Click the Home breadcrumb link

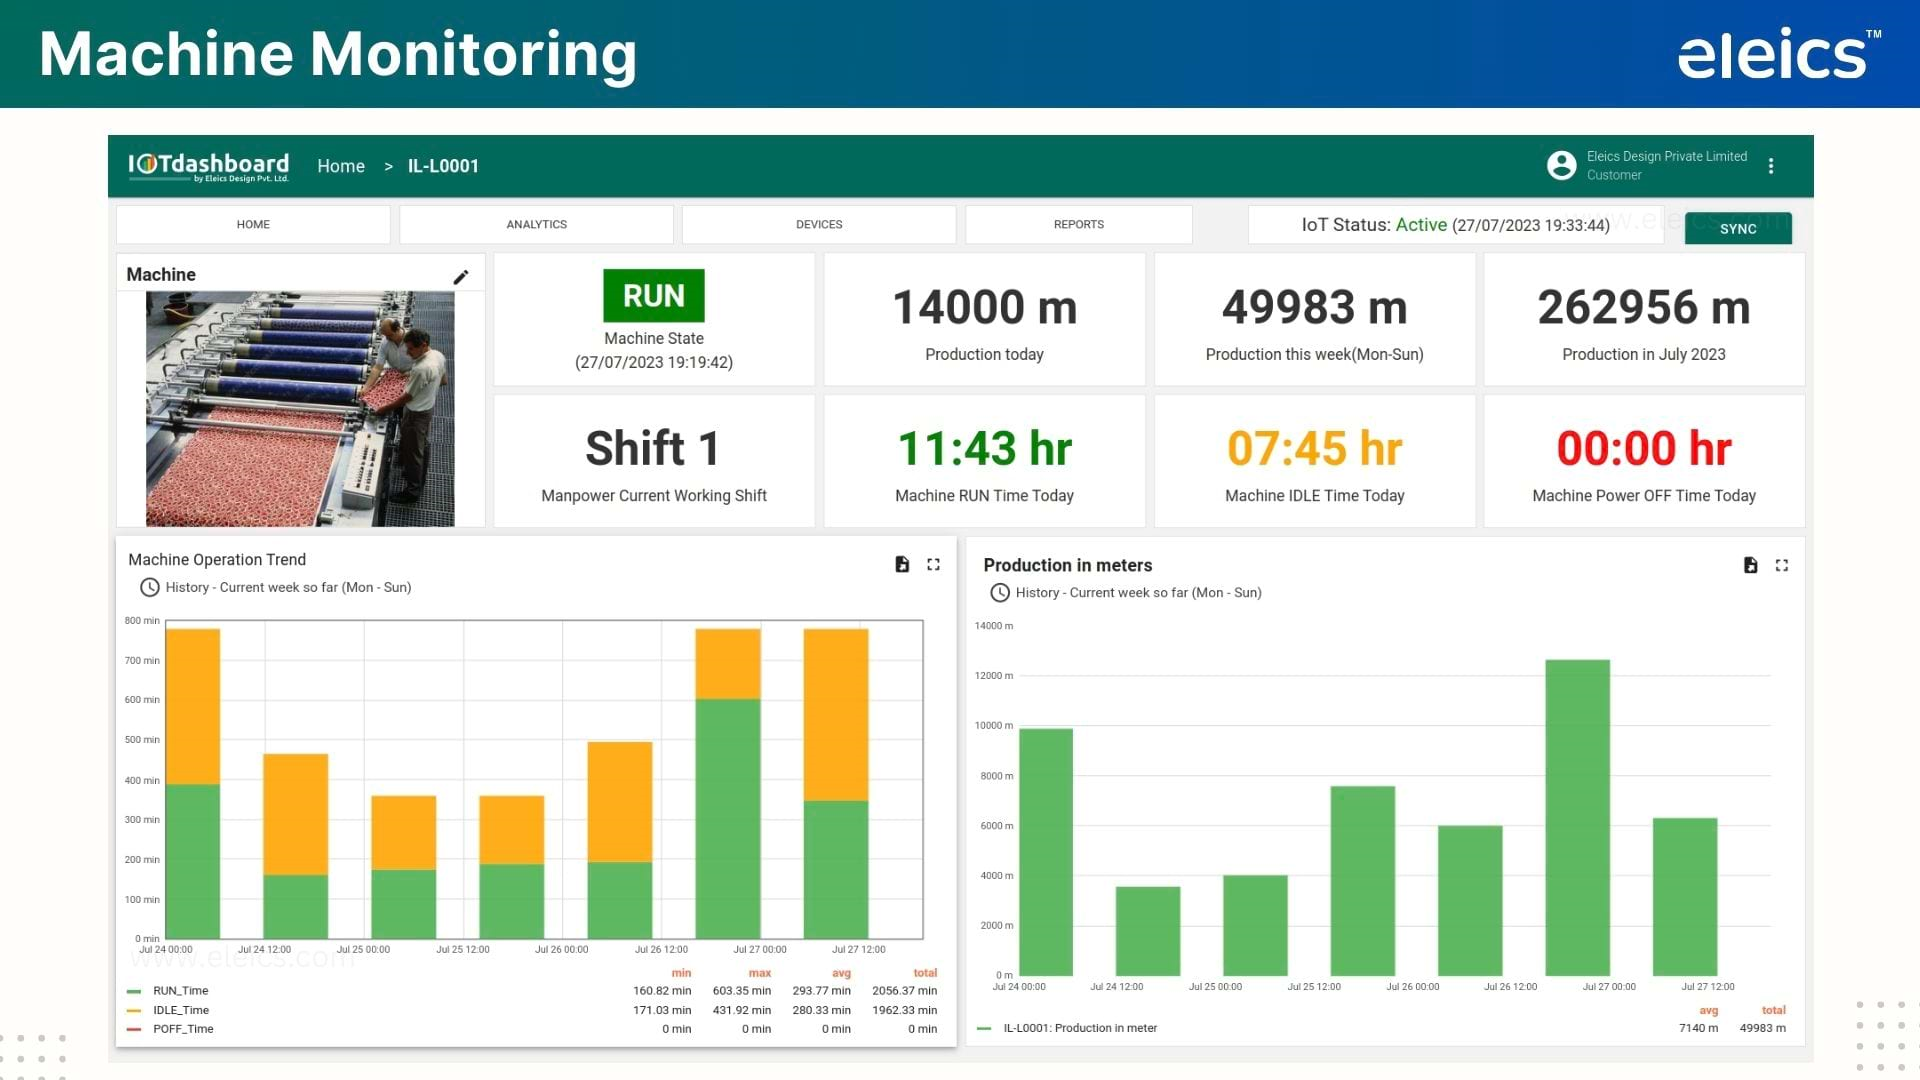[x=341, y=166]
